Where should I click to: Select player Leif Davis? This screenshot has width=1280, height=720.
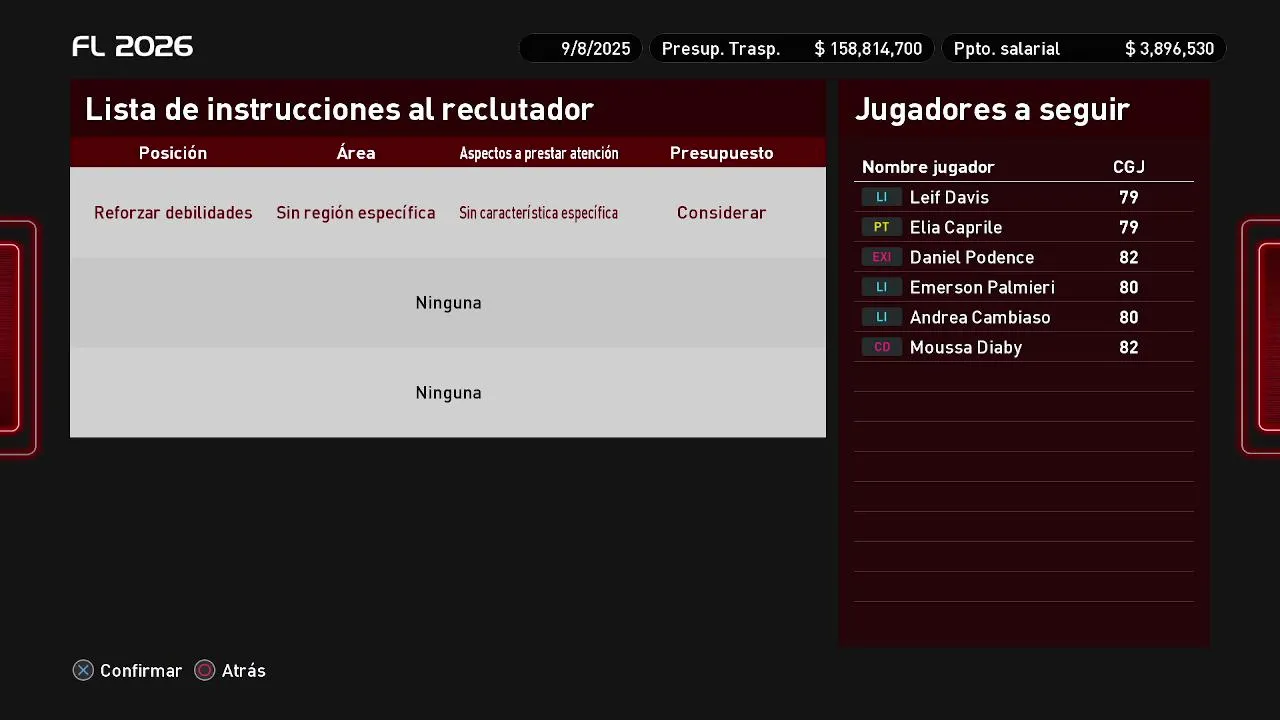coord(949,197)
